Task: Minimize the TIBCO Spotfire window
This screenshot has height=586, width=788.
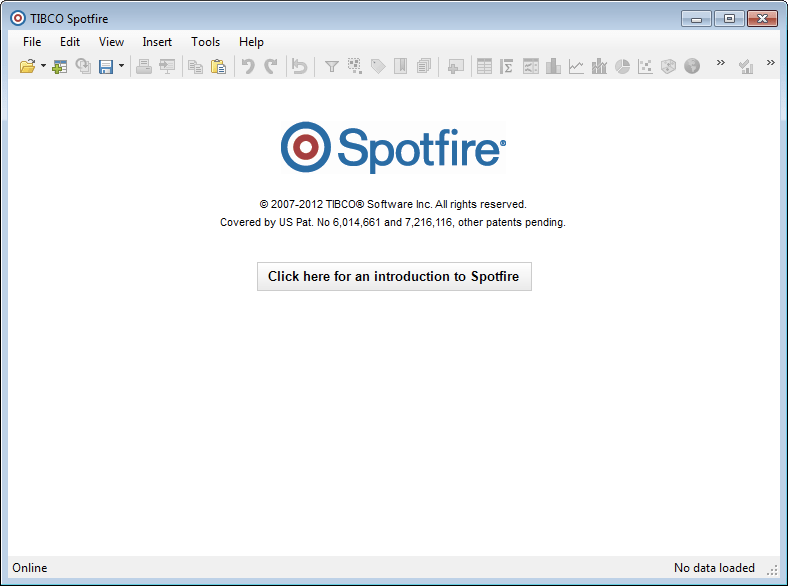Action: [697, 19]
